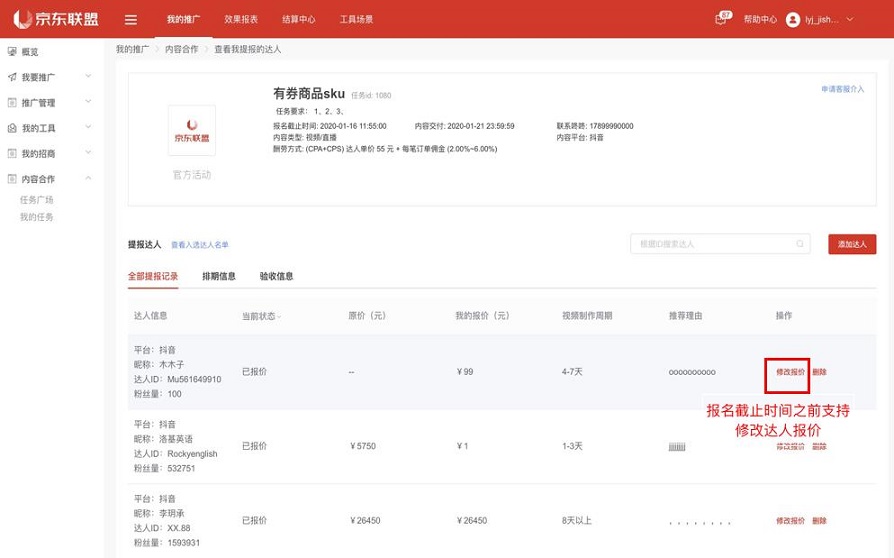Click the 我的工具 sidebar icon
894x558 pixels.
(12, 128)
